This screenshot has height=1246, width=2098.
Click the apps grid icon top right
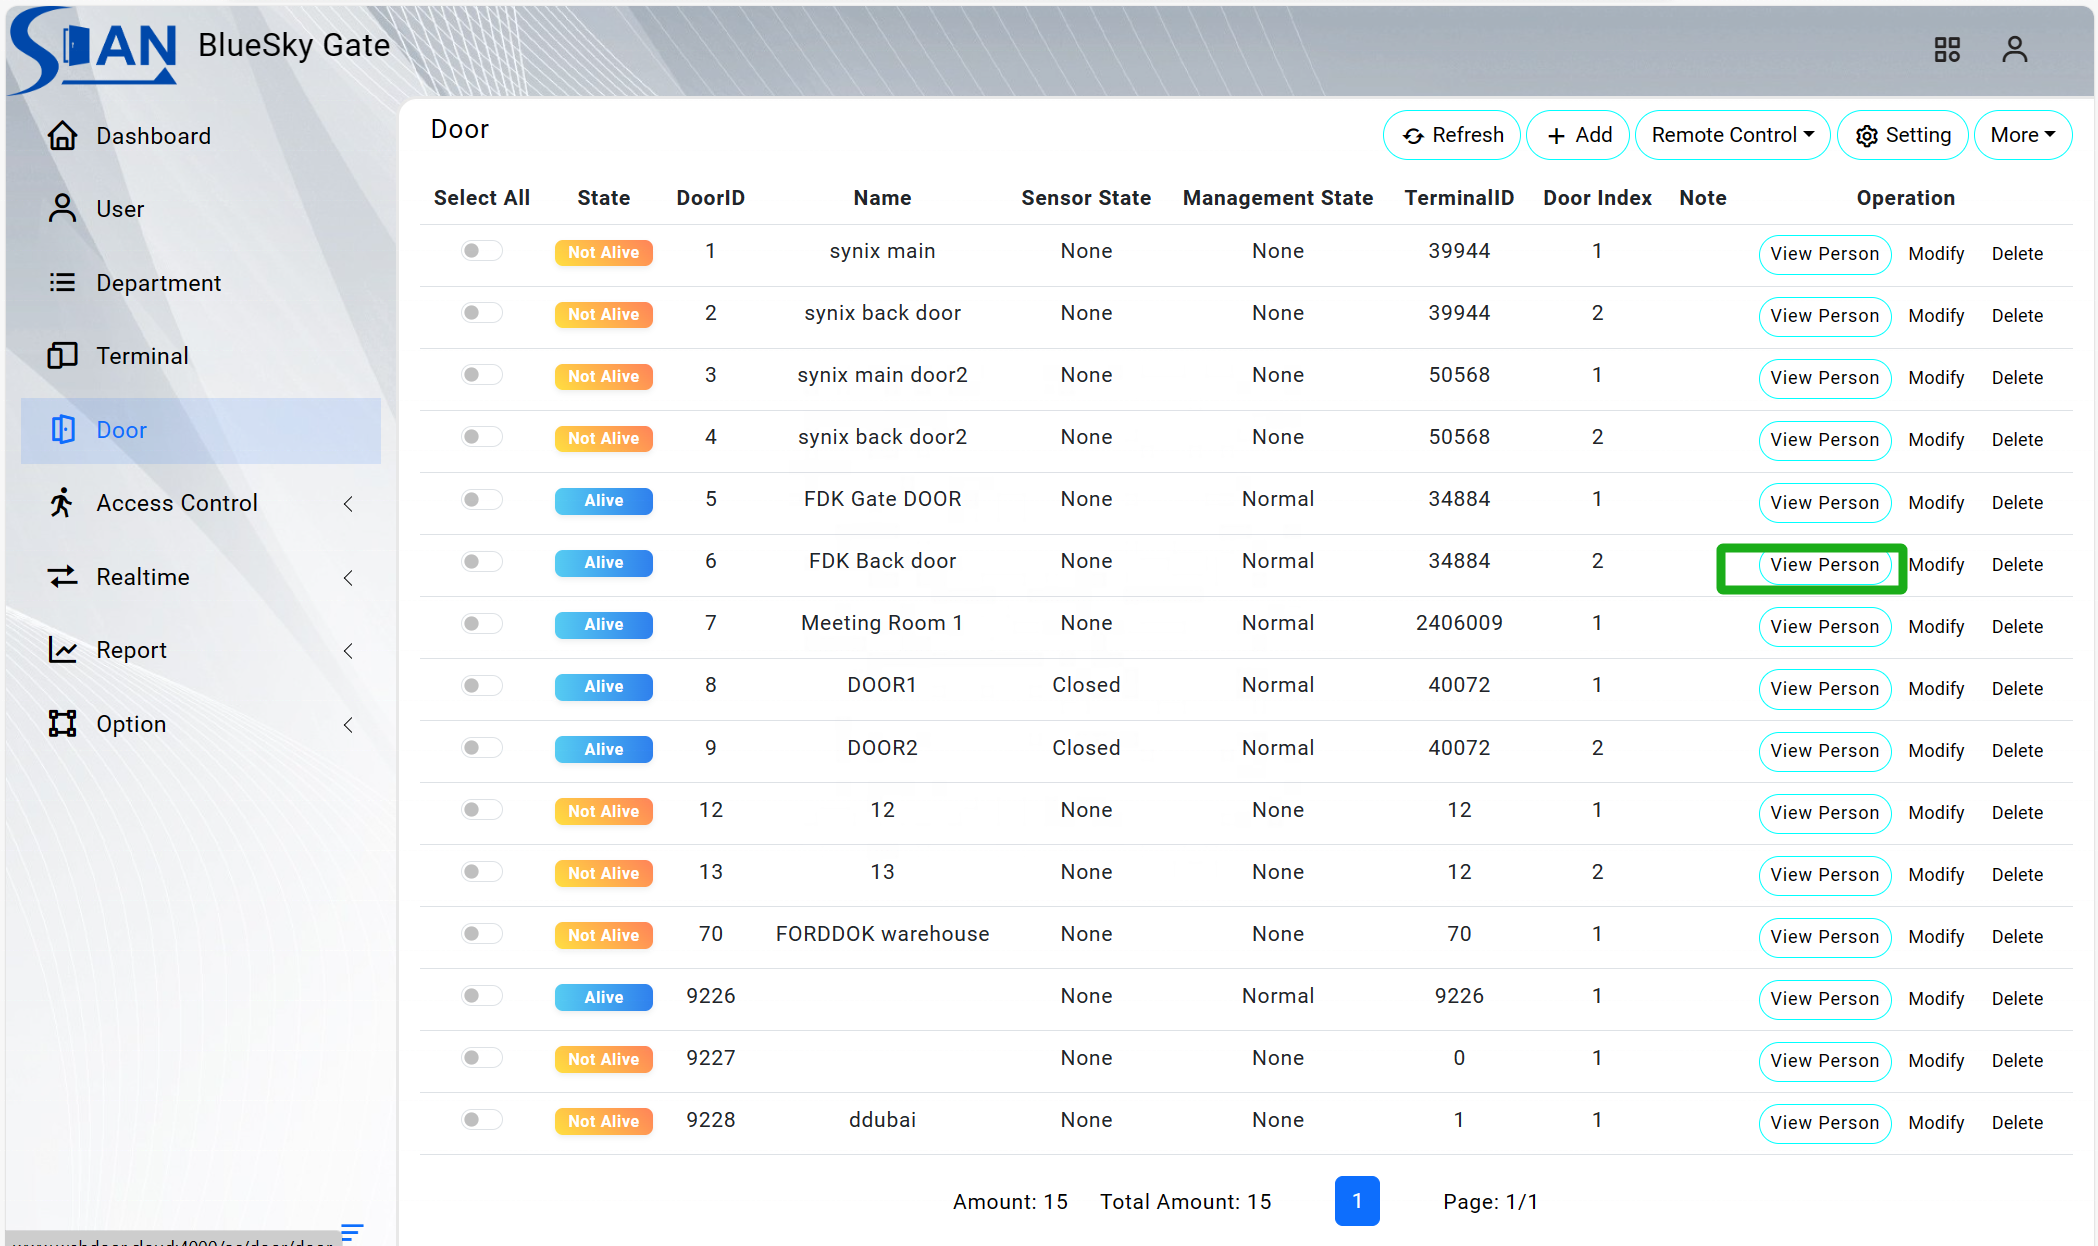click(1946, 48)
